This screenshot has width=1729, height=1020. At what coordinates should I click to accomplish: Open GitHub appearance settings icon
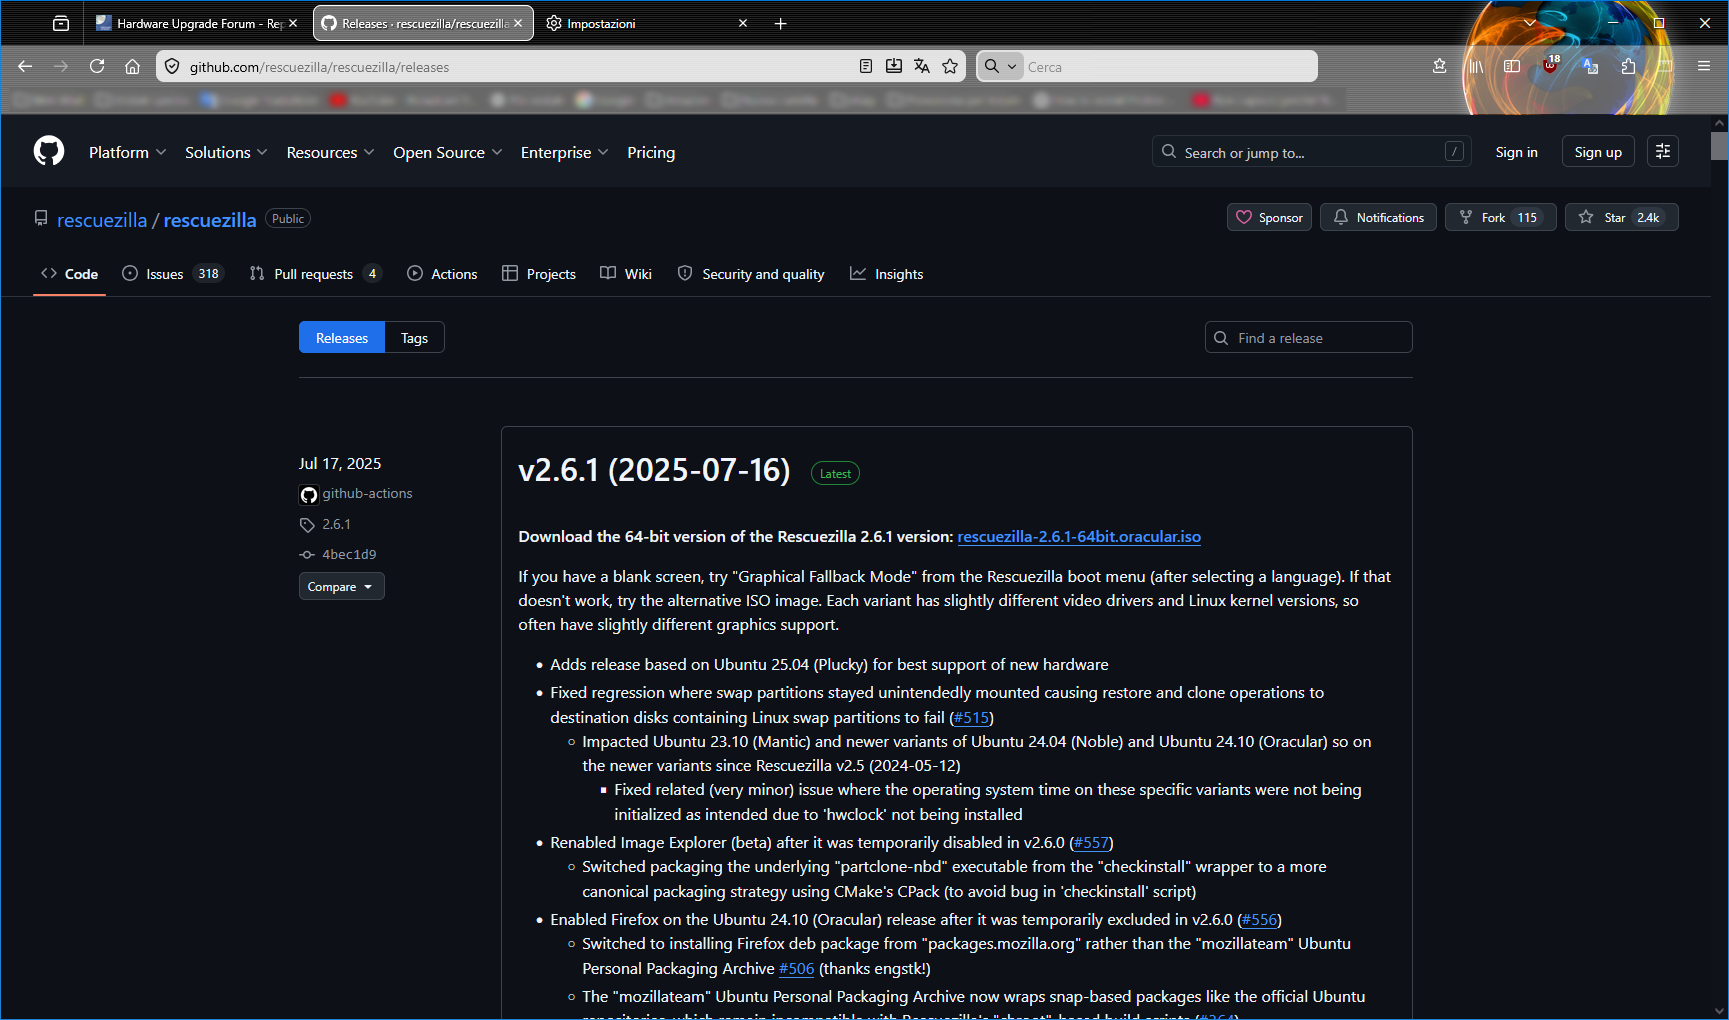pyautogui.click(x=1663, y=152)
